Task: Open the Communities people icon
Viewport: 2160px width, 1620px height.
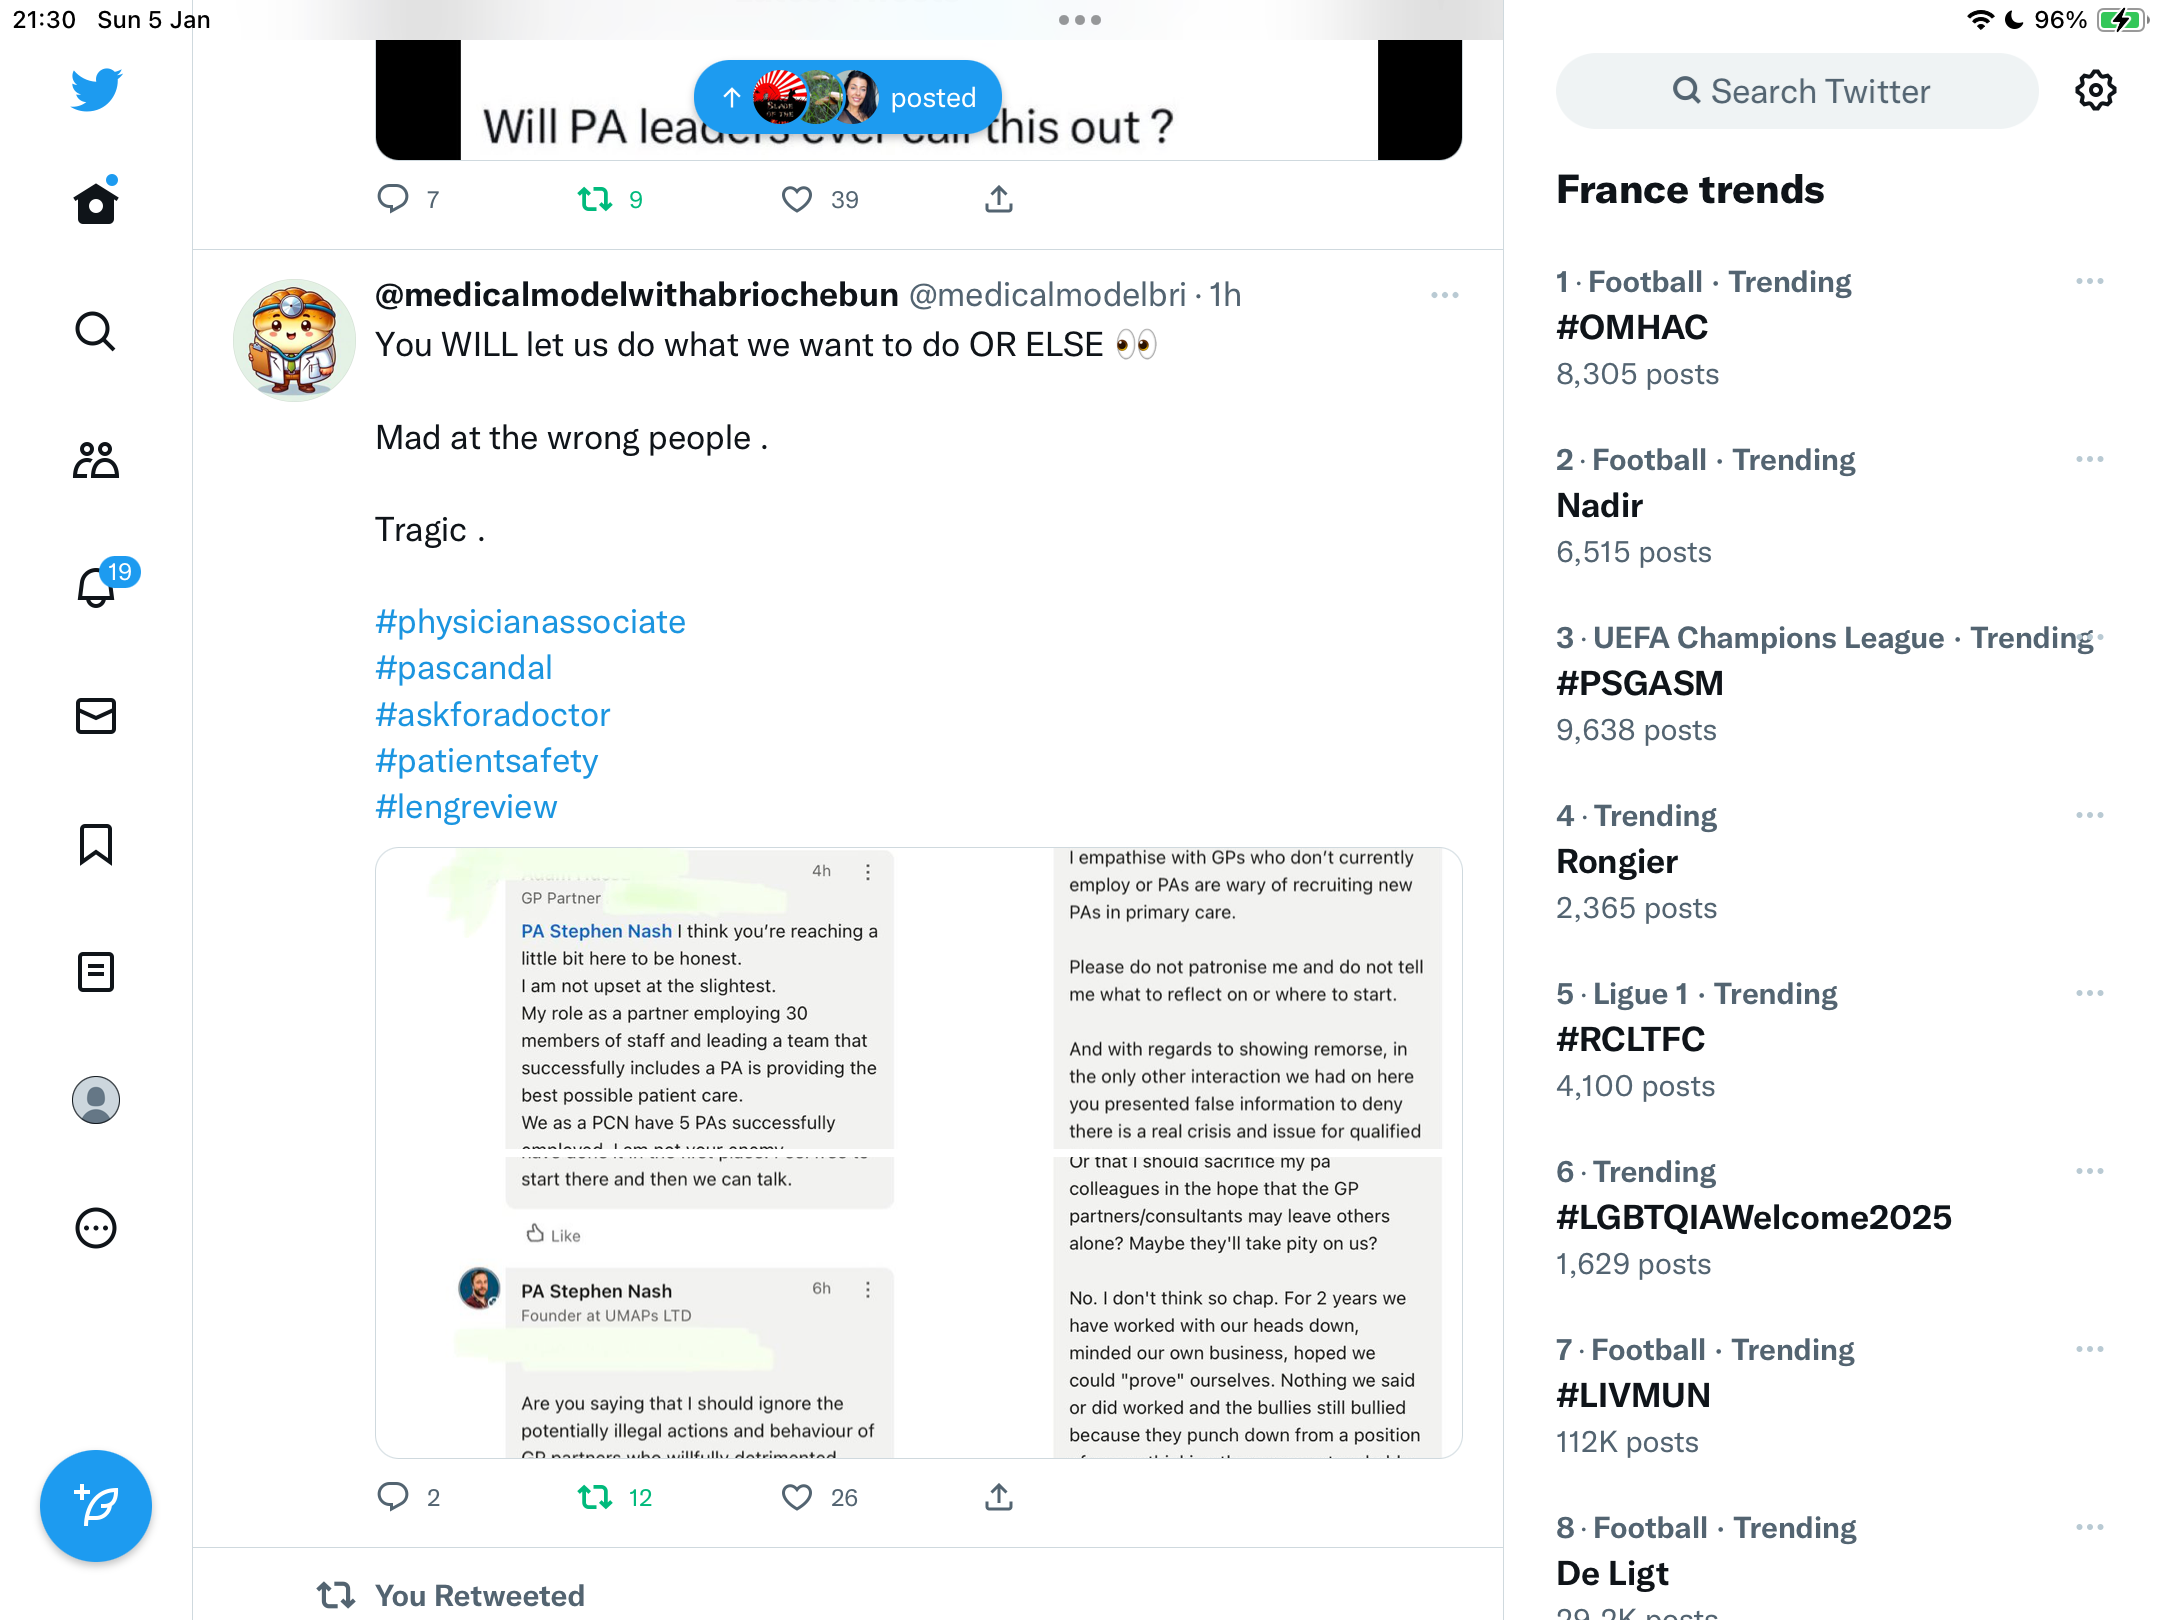Action: coord(96,459)
